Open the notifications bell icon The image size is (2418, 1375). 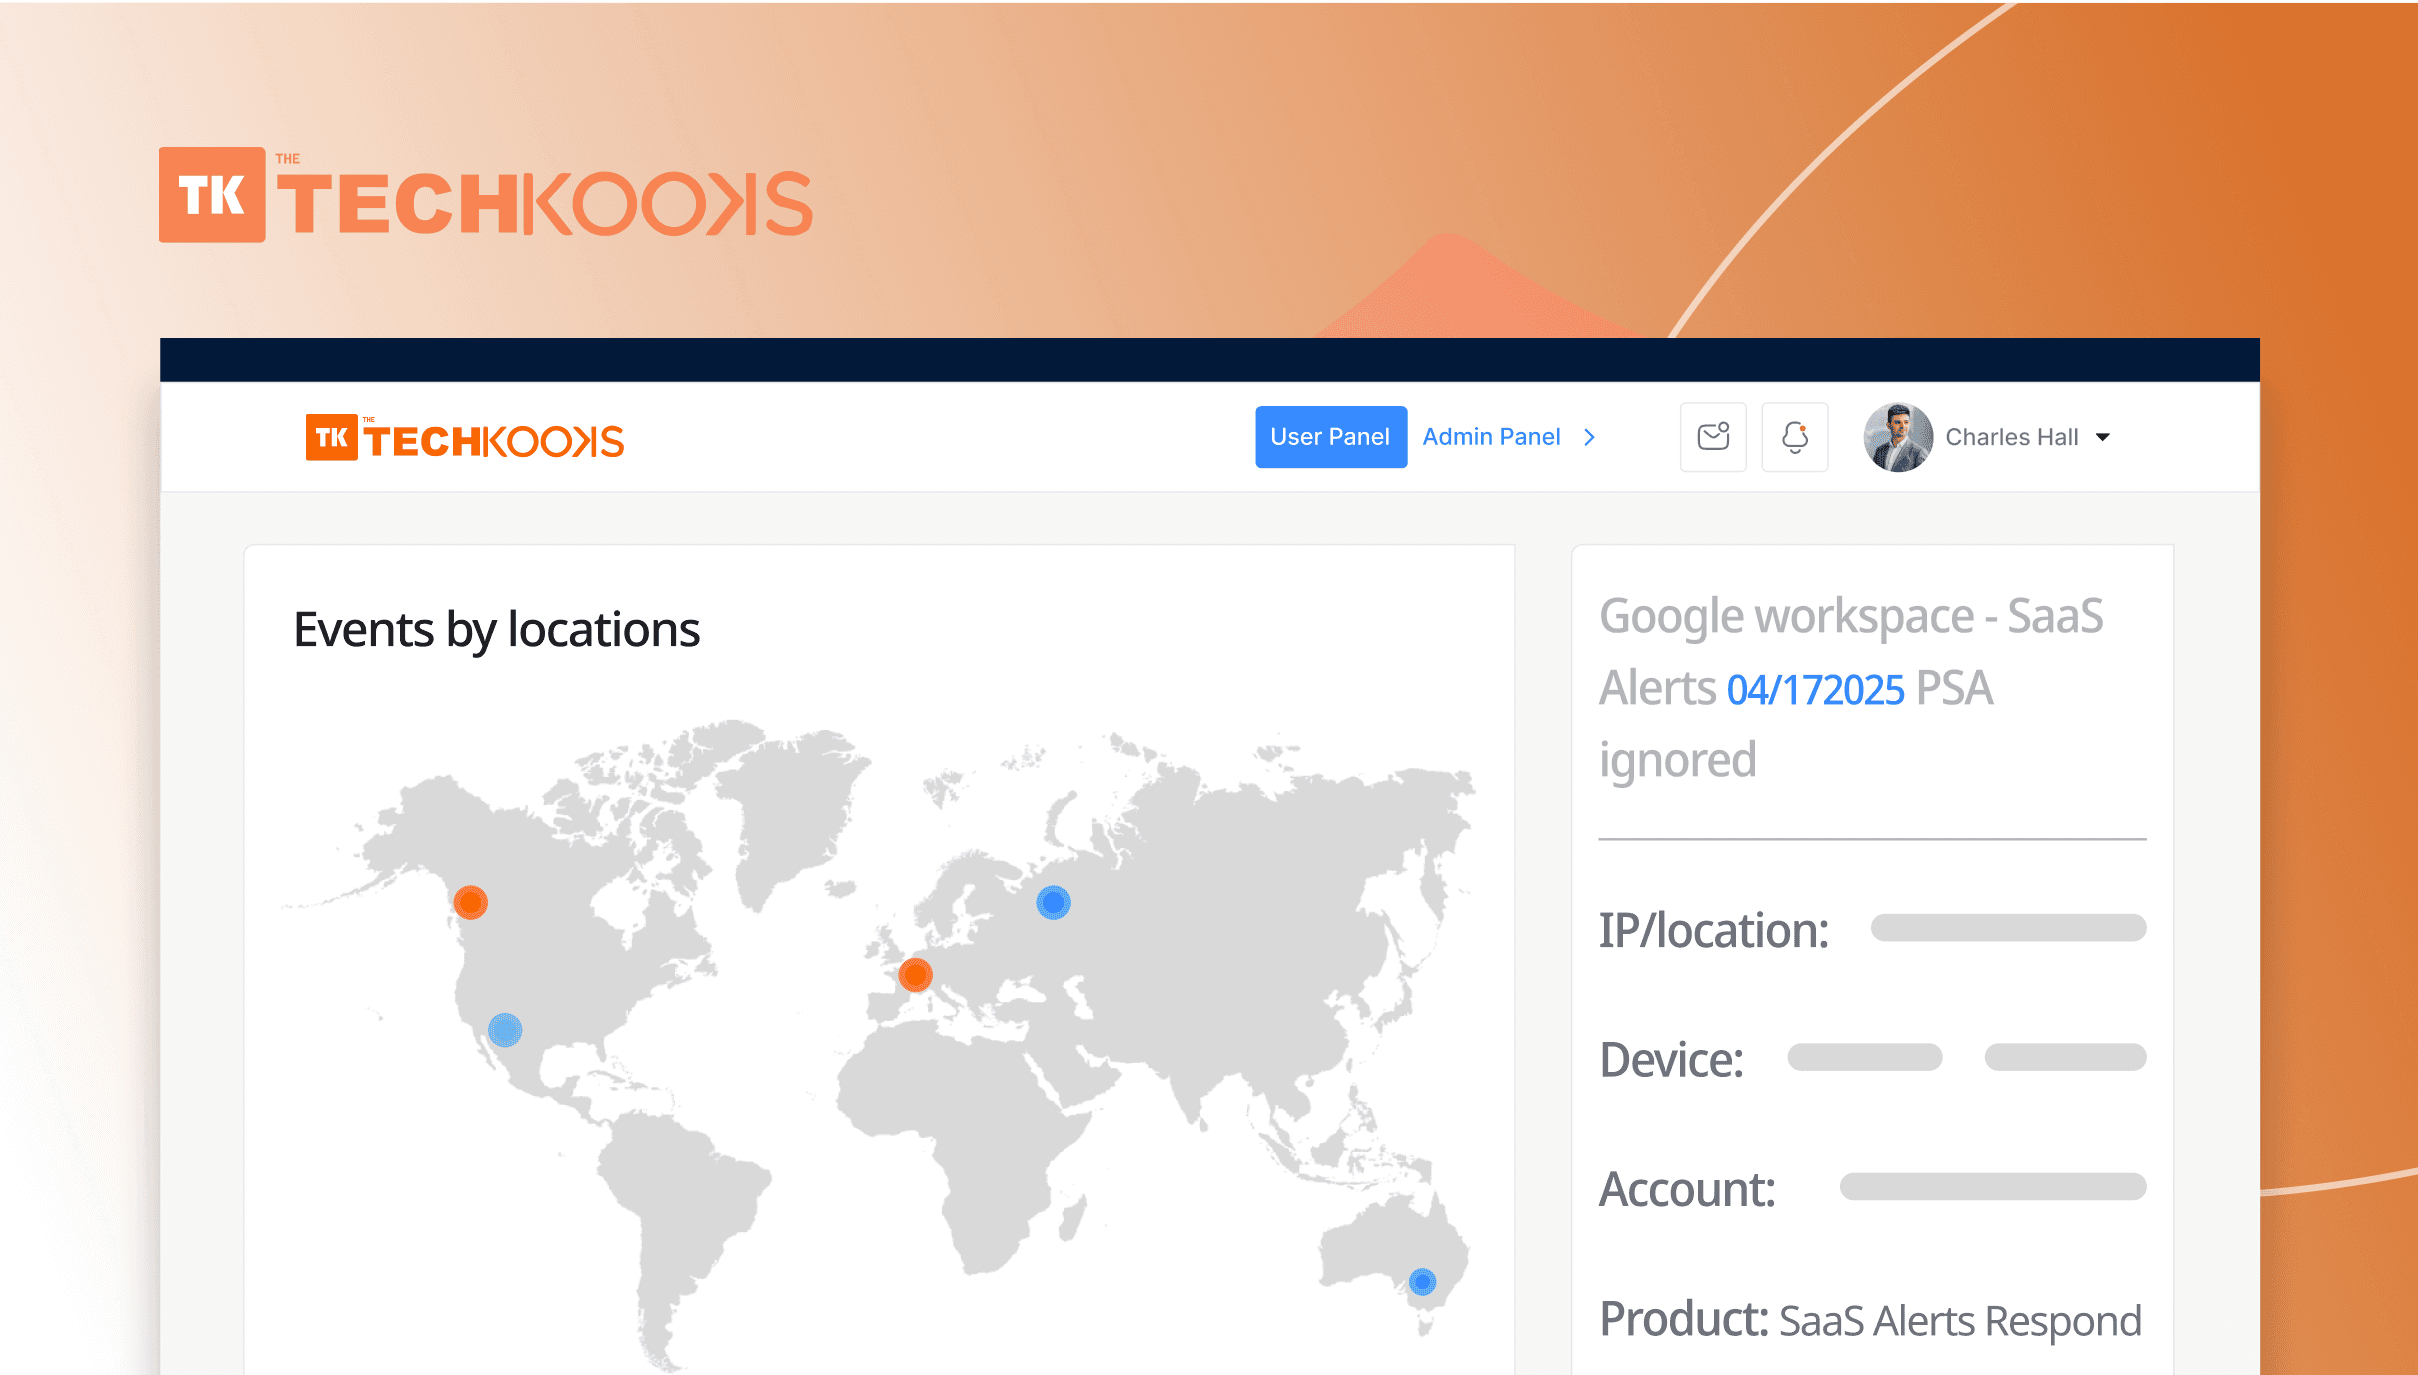coord(1795,437)
